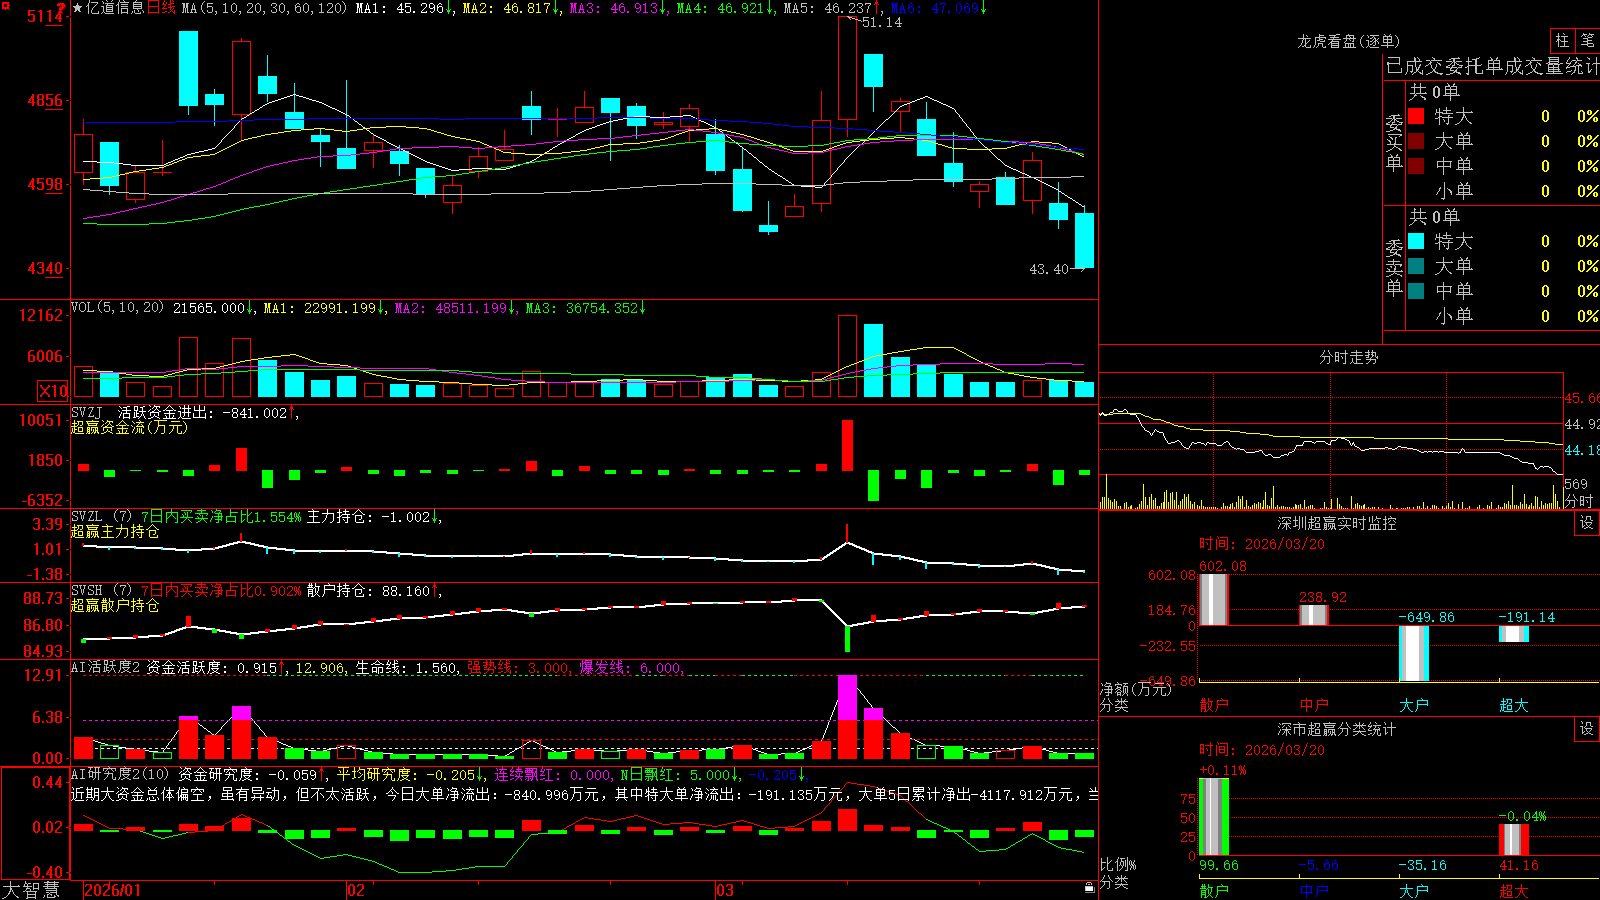The width and height of the screenshot is (1600, 900).
Task: Open 设 settings for 深圳超赢实时监控
Action: (1586, 523)
